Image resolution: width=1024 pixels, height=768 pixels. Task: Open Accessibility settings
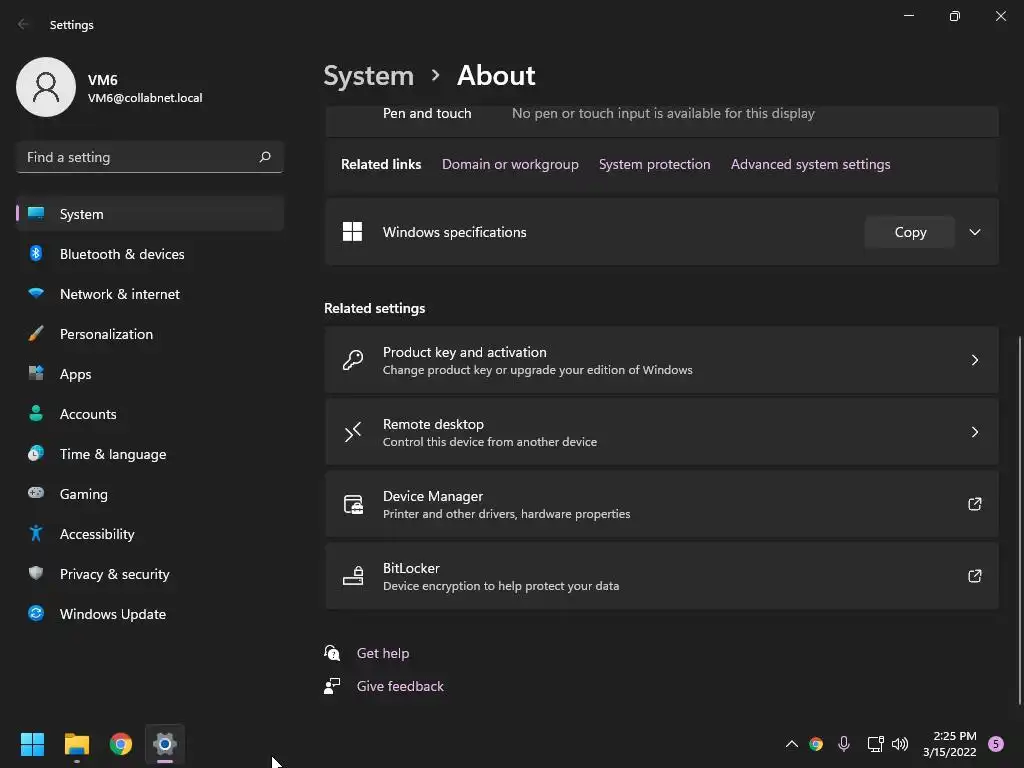[96, 534]
